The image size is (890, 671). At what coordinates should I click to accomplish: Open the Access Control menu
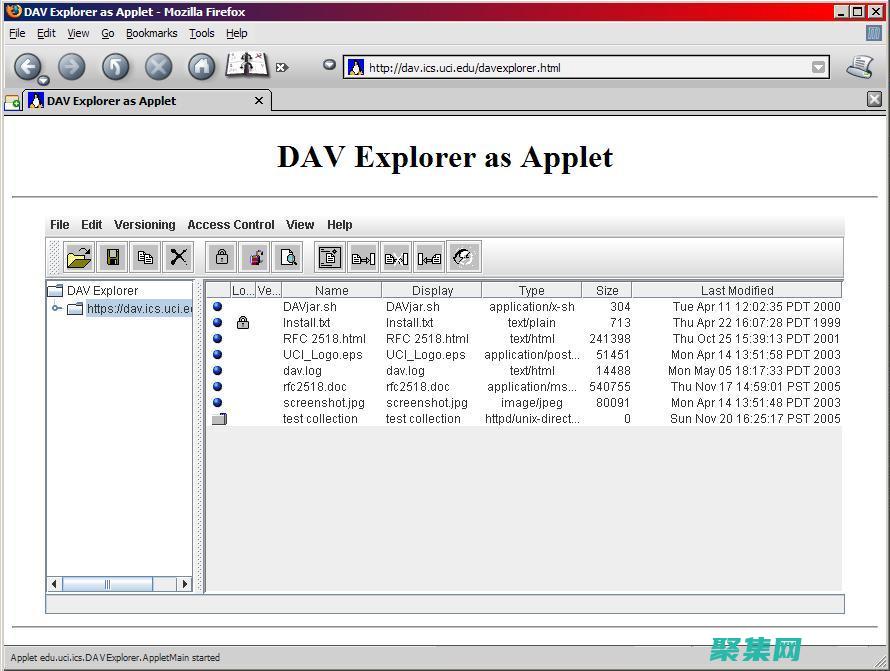[230, 224]
